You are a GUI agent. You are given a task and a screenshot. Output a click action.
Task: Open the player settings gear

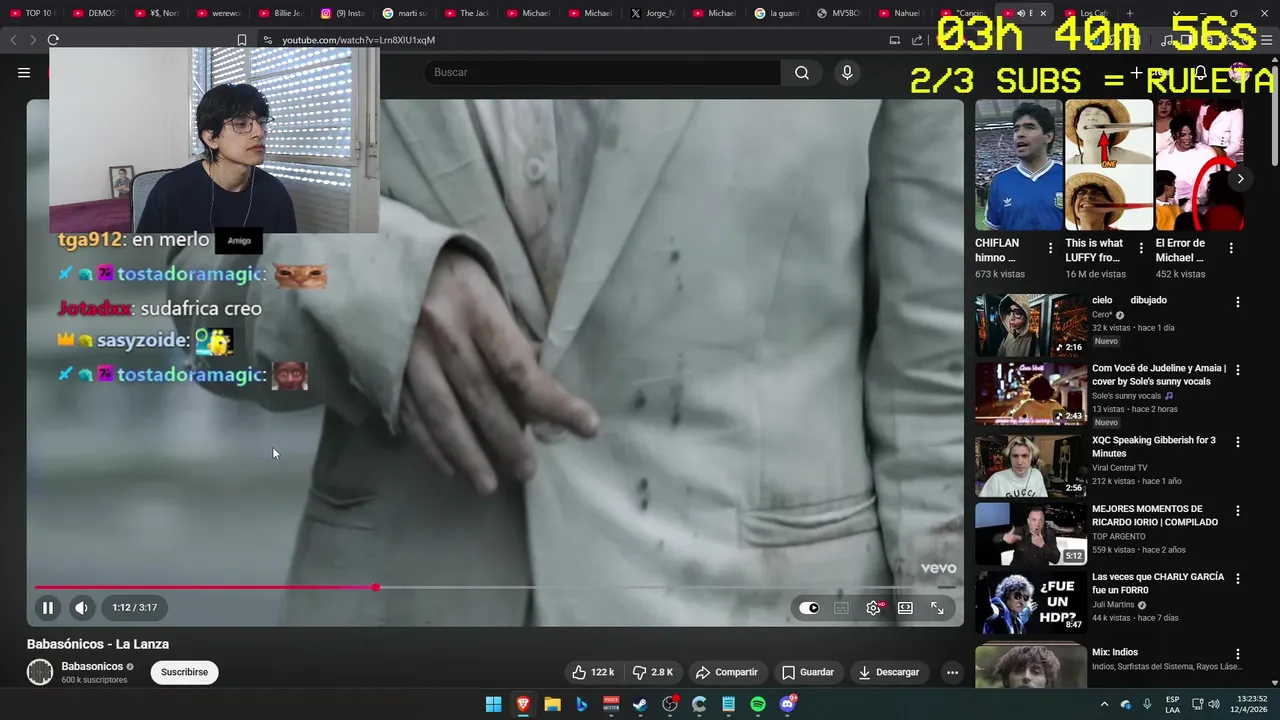pyautogui.click(x=873, y=608)
